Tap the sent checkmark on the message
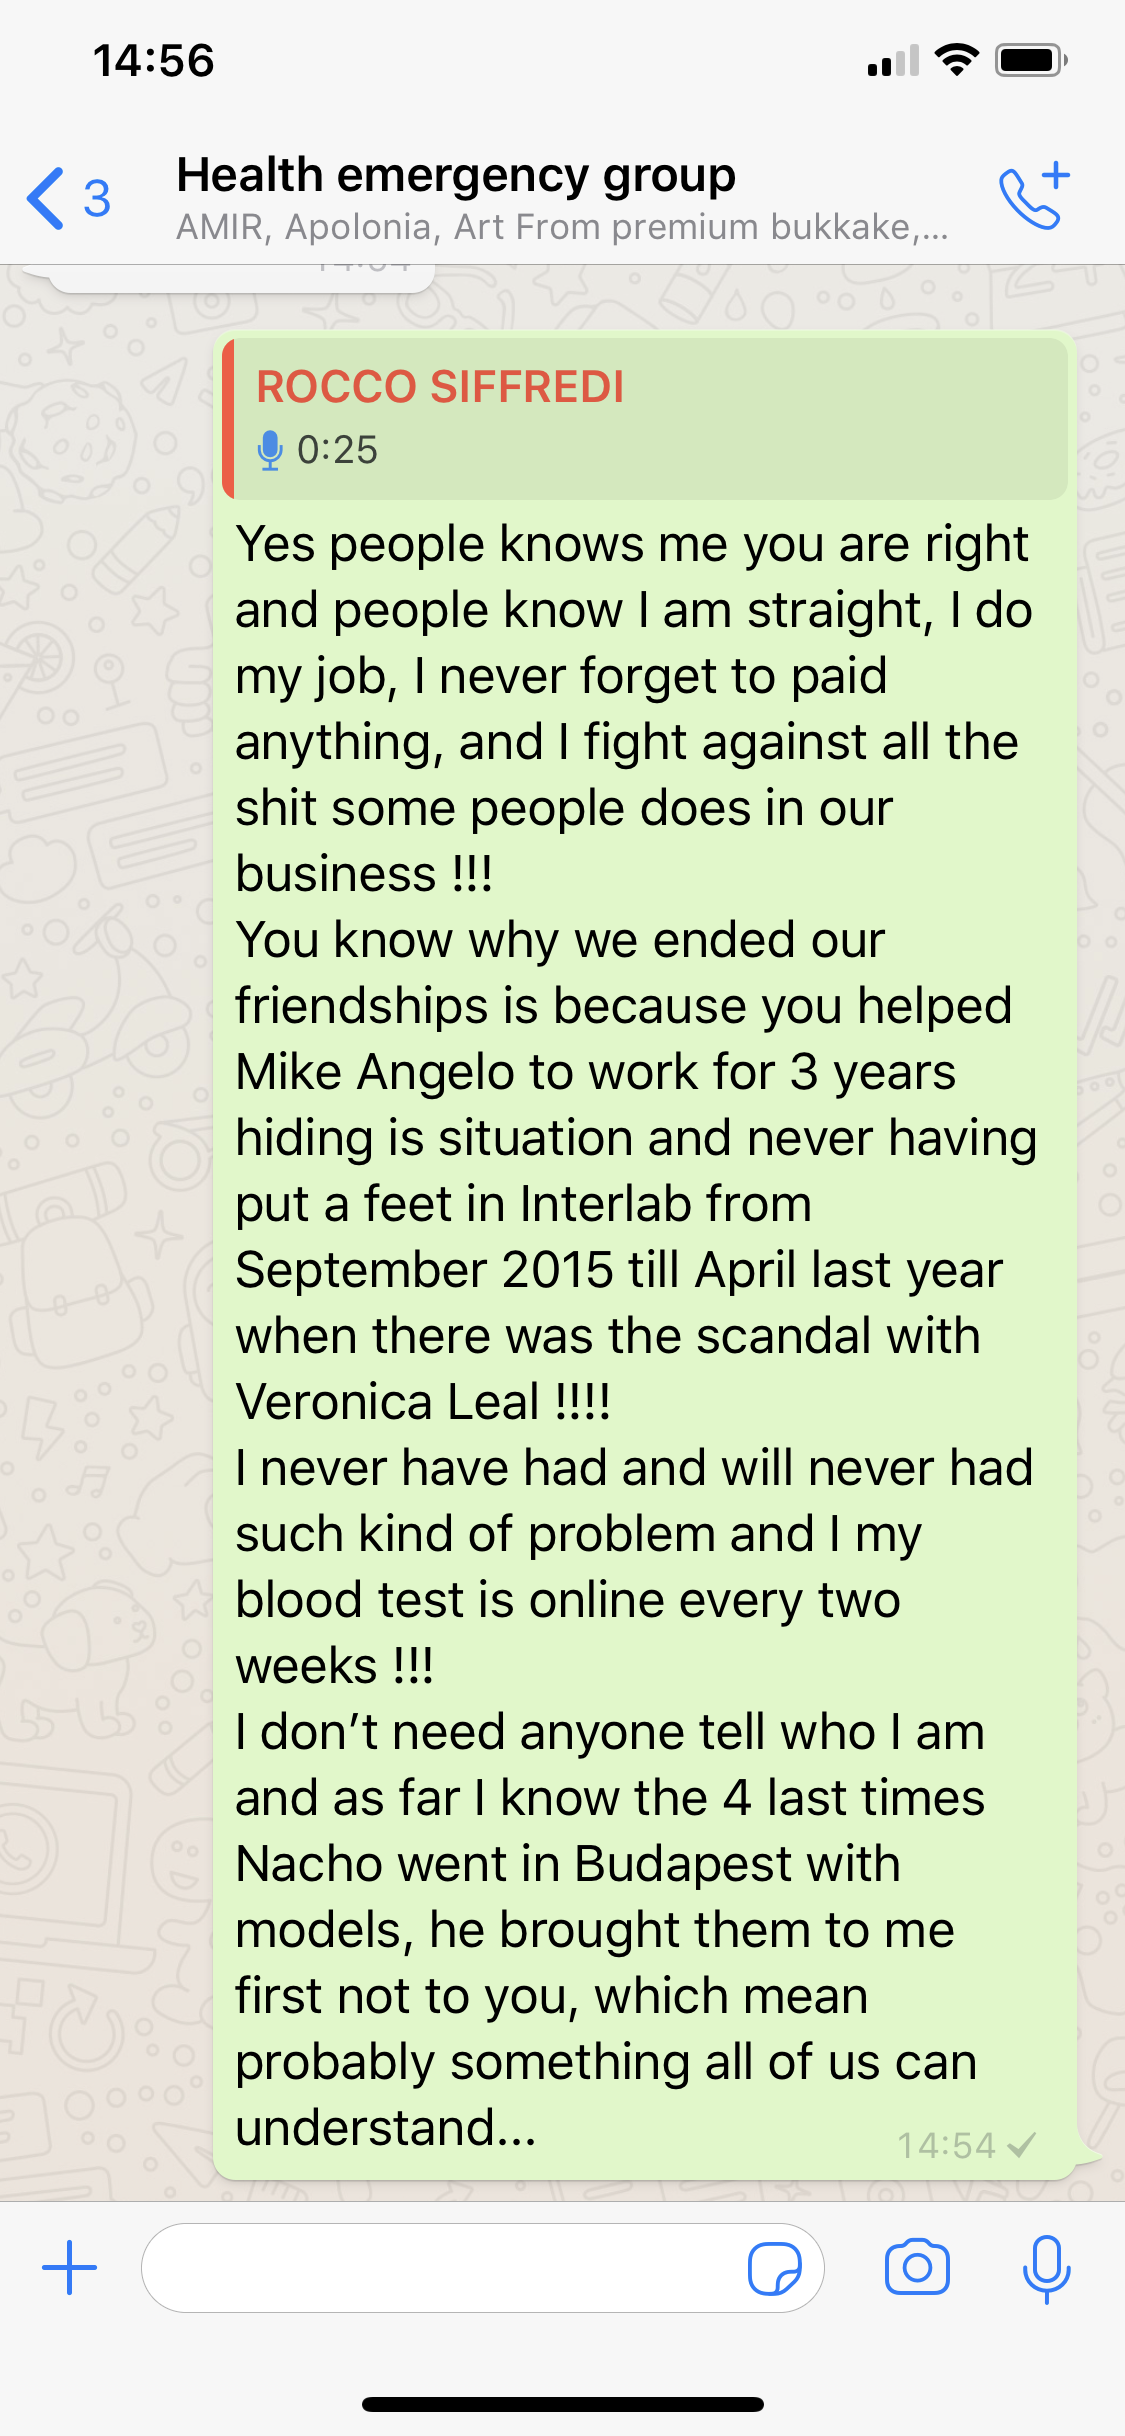Screen dimensions: 1125x2436 [1022, 2145]
